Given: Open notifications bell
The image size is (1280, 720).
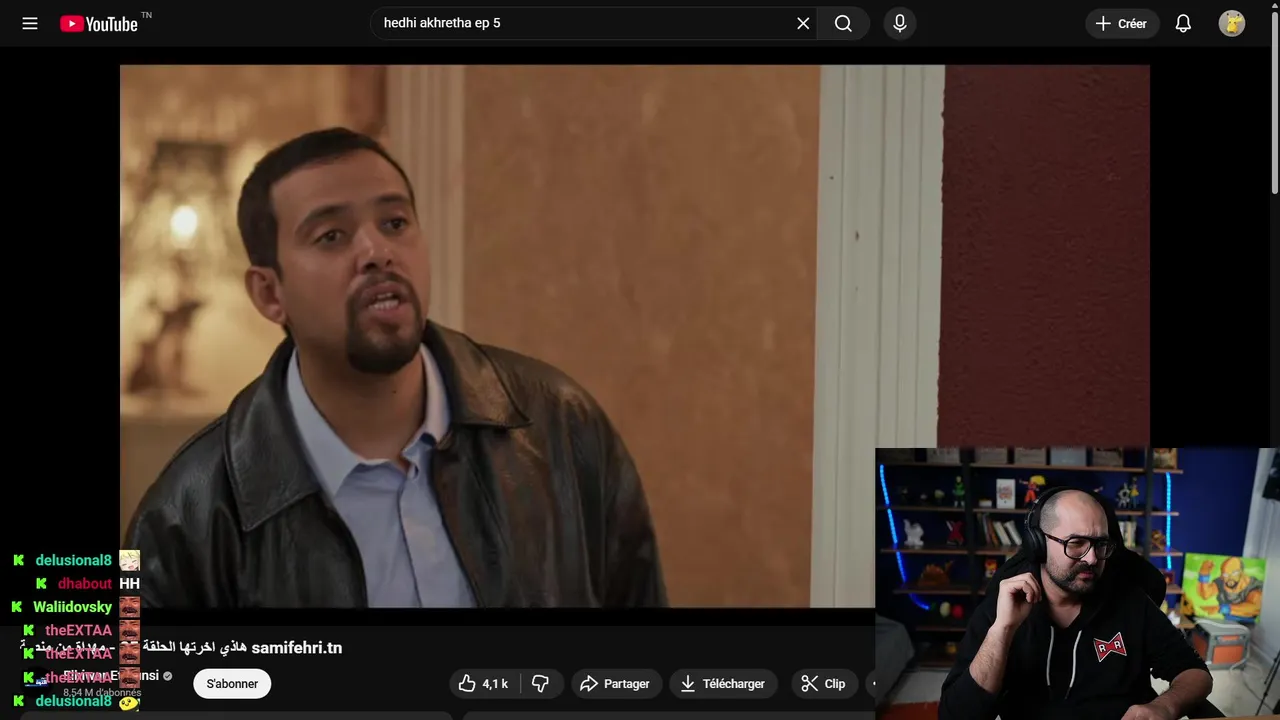Looking at the screenshot, I should [1183, 23].
